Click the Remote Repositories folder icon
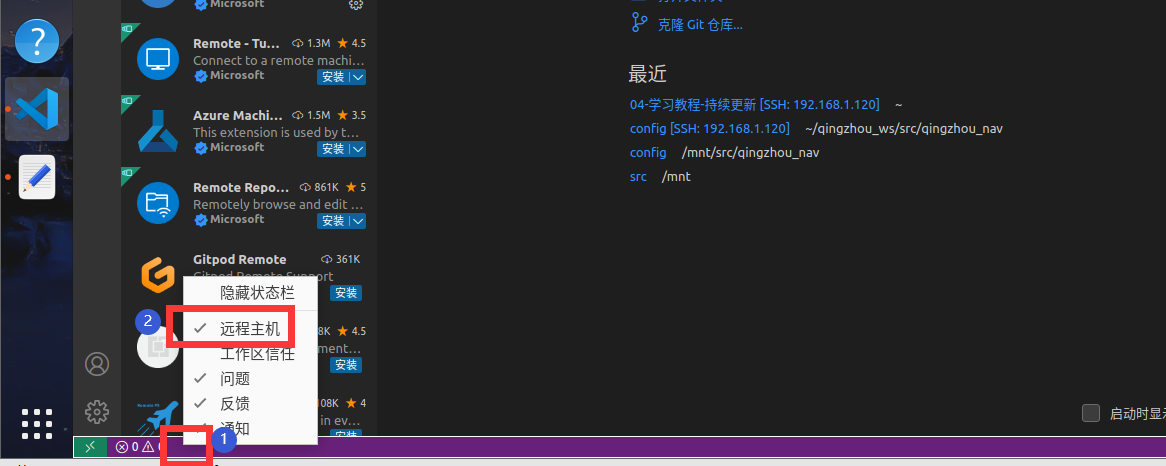The height and width of the screenshot is (466, 1166). 158,202
